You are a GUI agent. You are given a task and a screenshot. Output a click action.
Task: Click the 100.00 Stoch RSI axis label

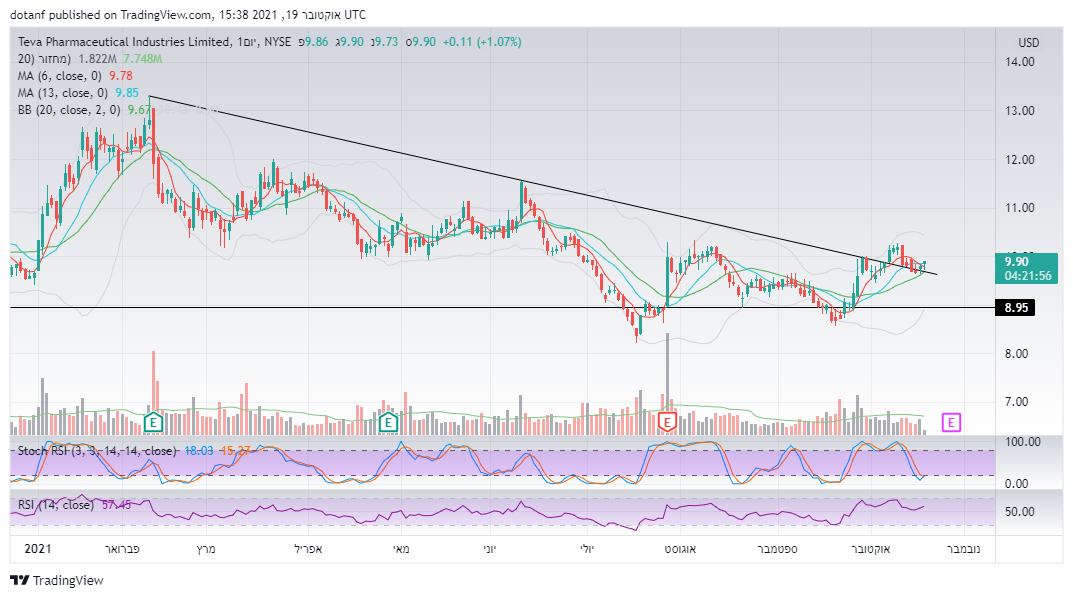tap(1022, 442)
